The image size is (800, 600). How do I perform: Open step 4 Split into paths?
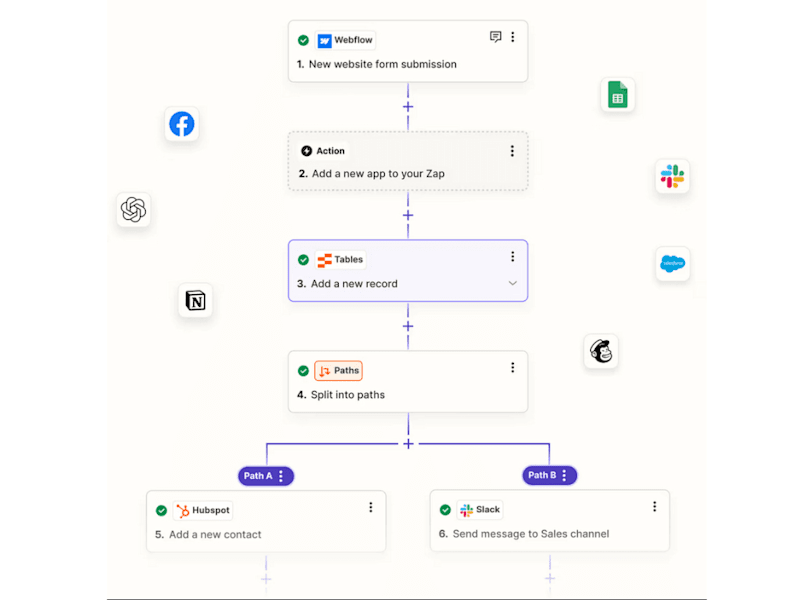(x=408, y=382)
